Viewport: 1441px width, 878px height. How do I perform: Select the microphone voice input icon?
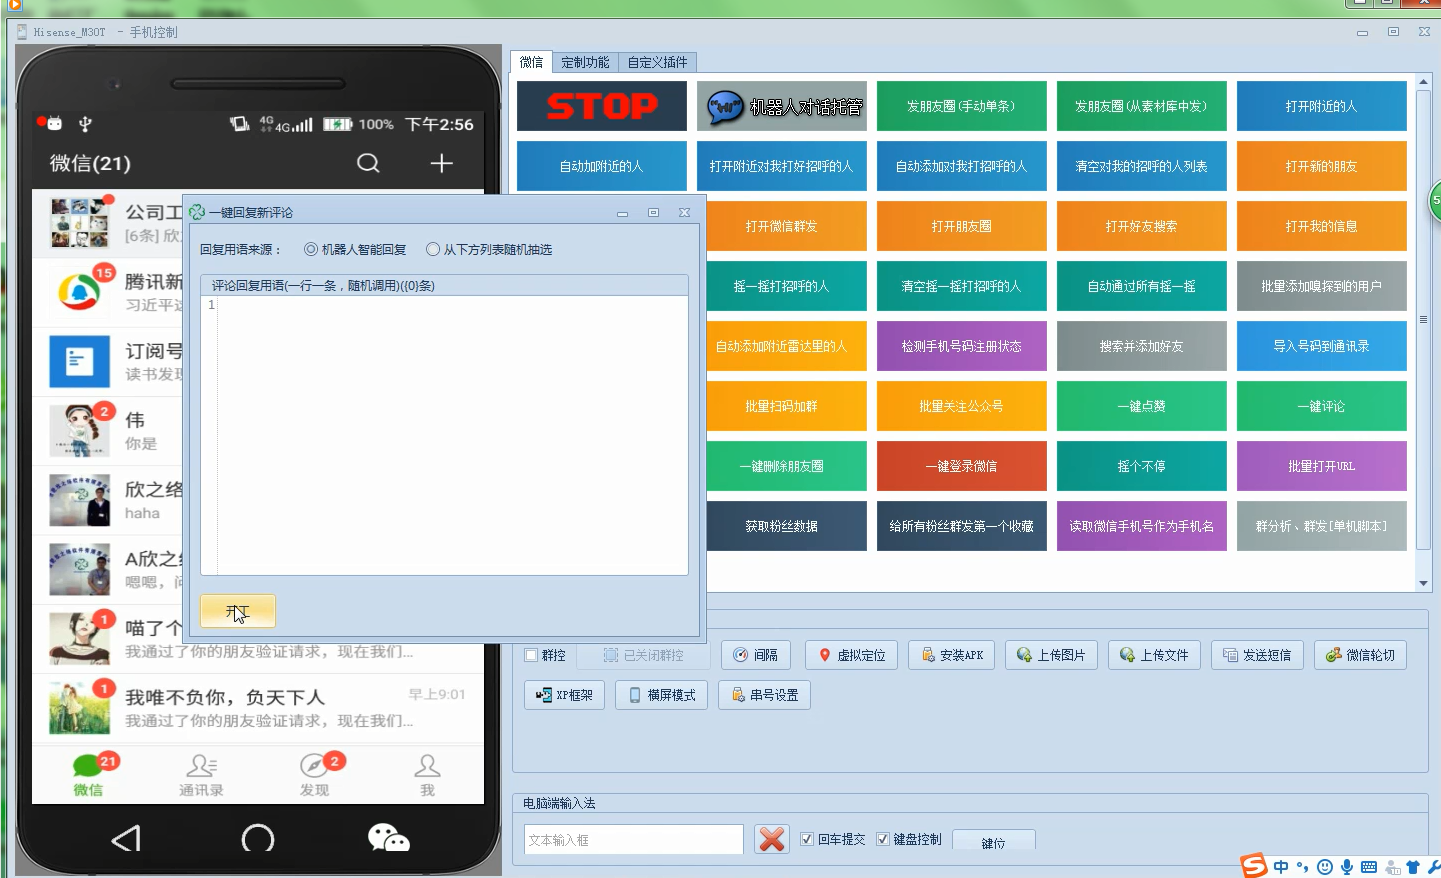pos(1349,868)
